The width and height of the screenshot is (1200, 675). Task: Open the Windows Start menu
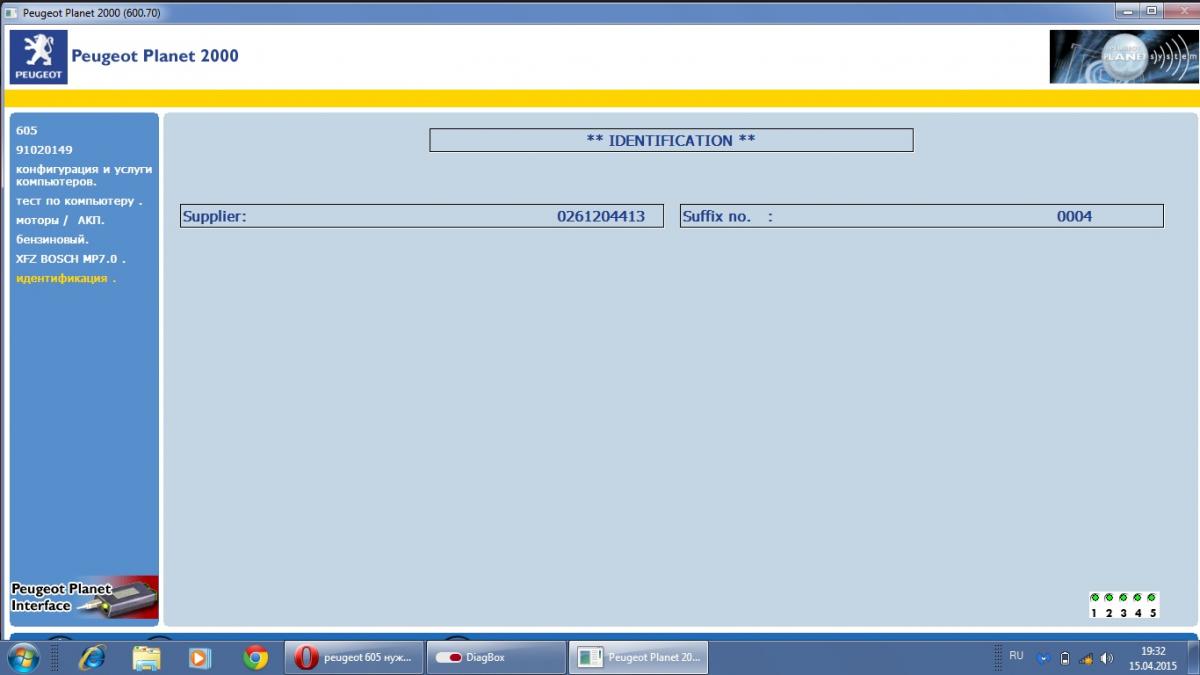pyautogui.click(x=22, y=657)
